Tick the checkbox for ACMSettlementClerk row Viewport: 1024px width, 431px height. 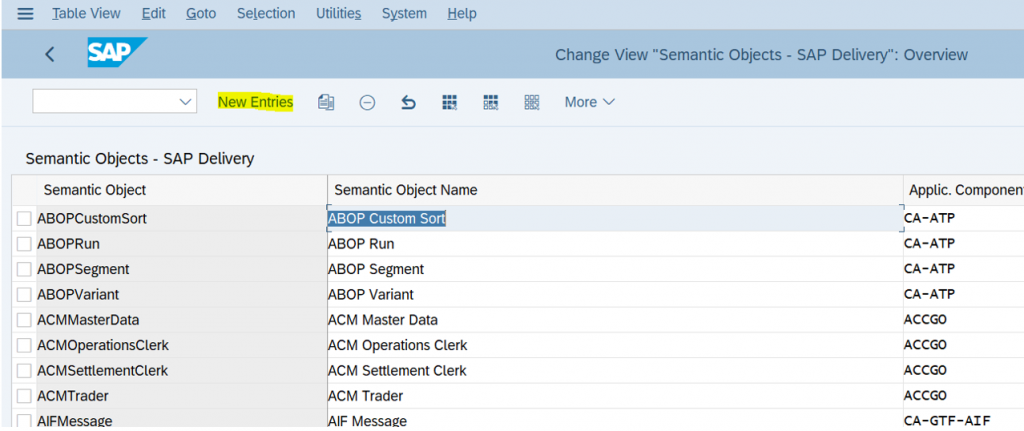click(x=24, y=371)
